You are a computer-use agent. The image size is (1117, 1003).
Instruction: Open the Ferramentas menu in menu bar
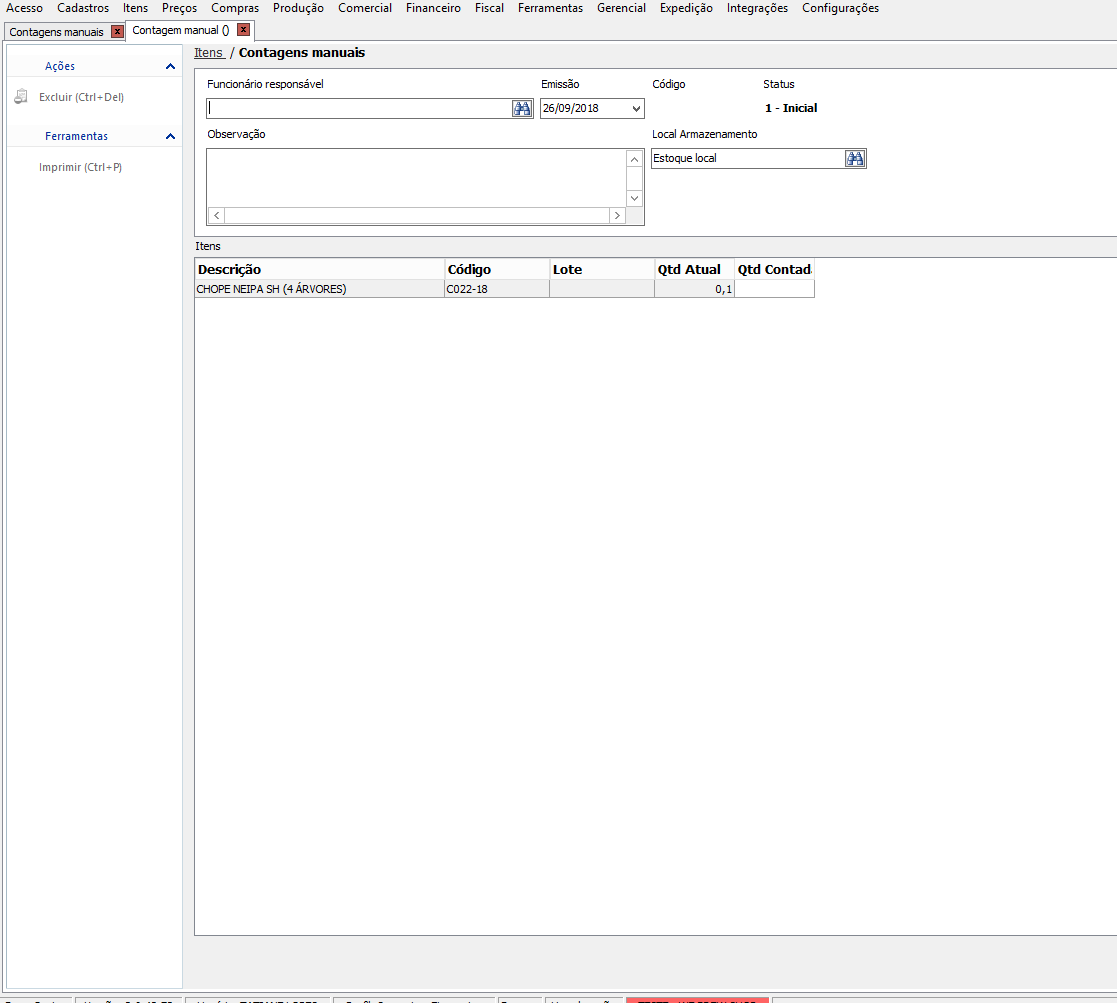coord(550,8)
